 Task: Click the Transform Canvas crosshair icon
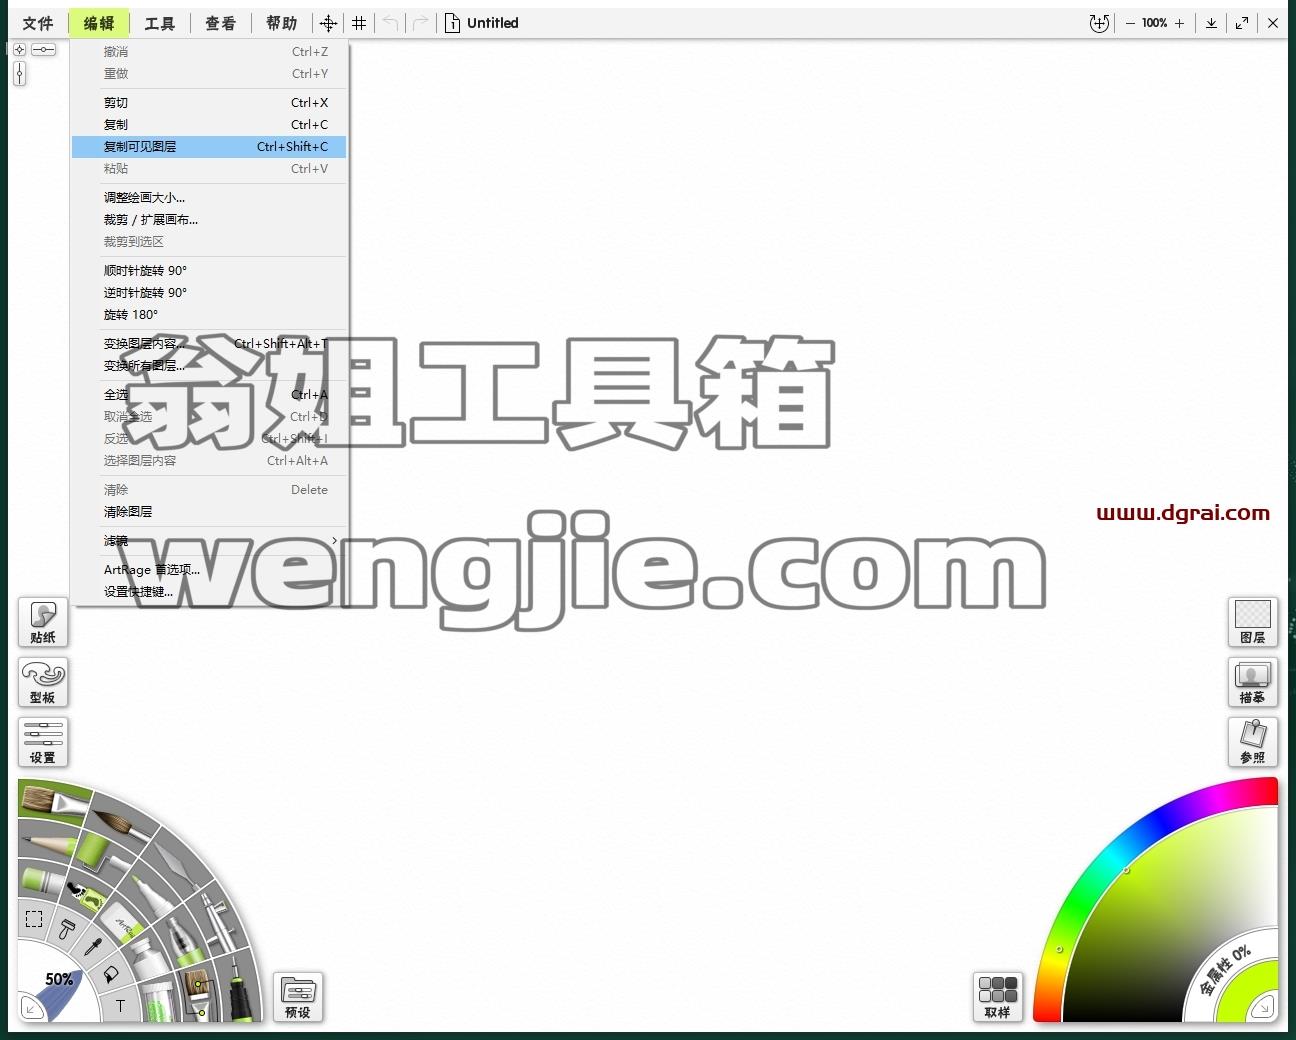[328, 23]
